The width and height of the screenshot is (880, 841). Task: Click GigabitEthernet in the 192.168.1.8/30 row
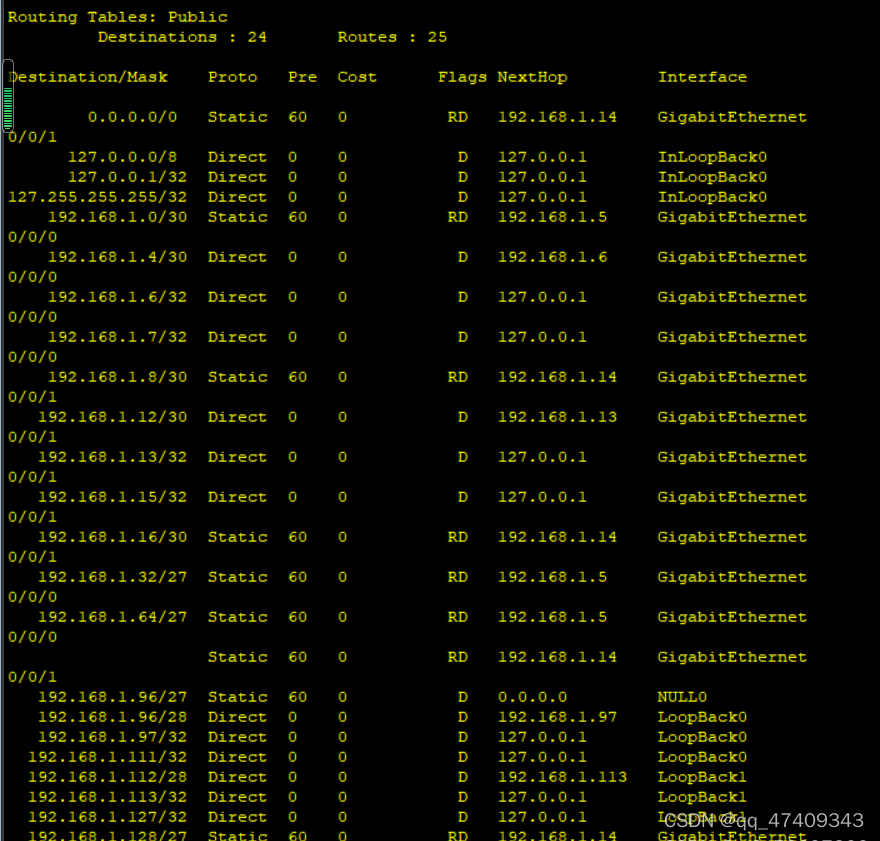pos(732,377)
